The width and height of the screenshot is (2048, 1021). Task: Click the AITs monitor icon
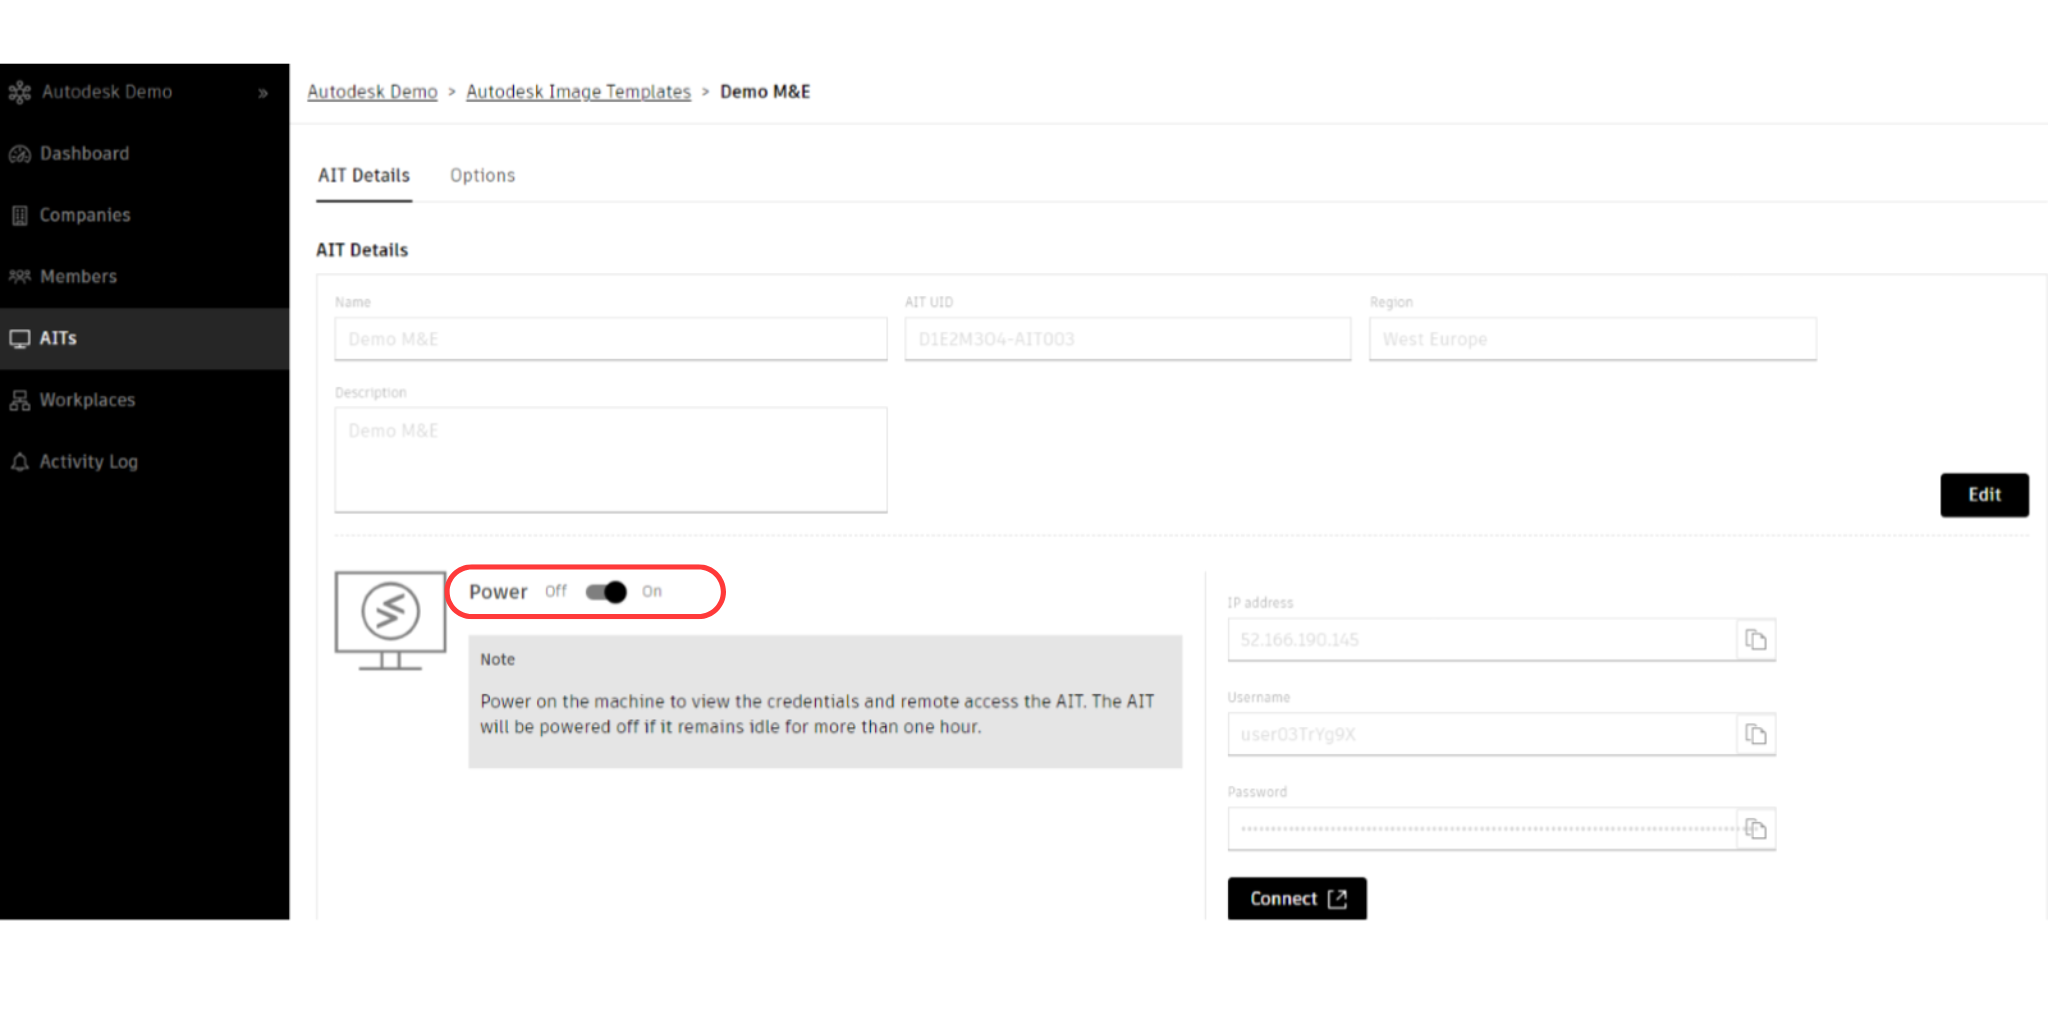19,338
